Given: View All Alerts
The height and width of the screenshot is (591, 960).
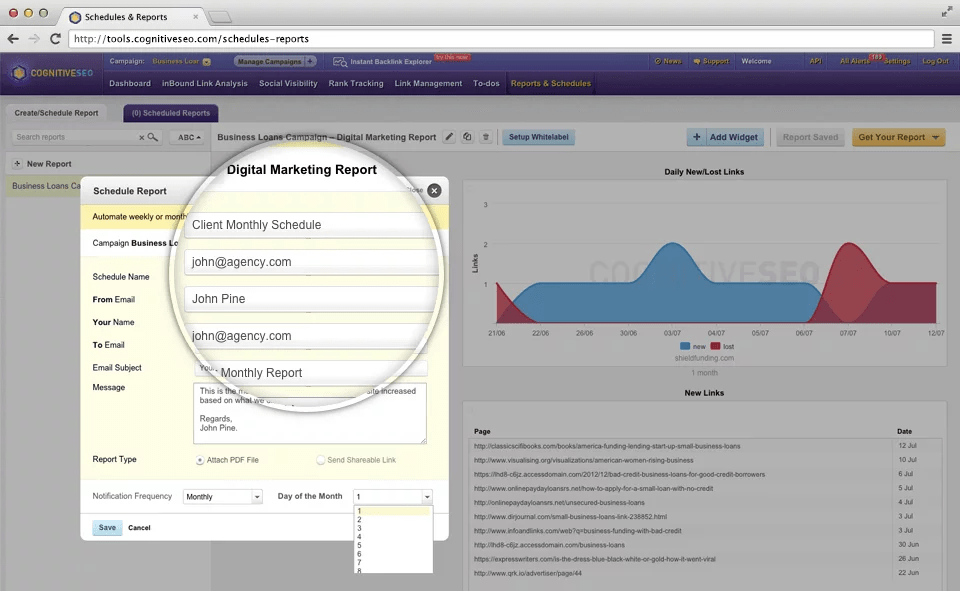Looking at the screenshot, I should [855, 61].
